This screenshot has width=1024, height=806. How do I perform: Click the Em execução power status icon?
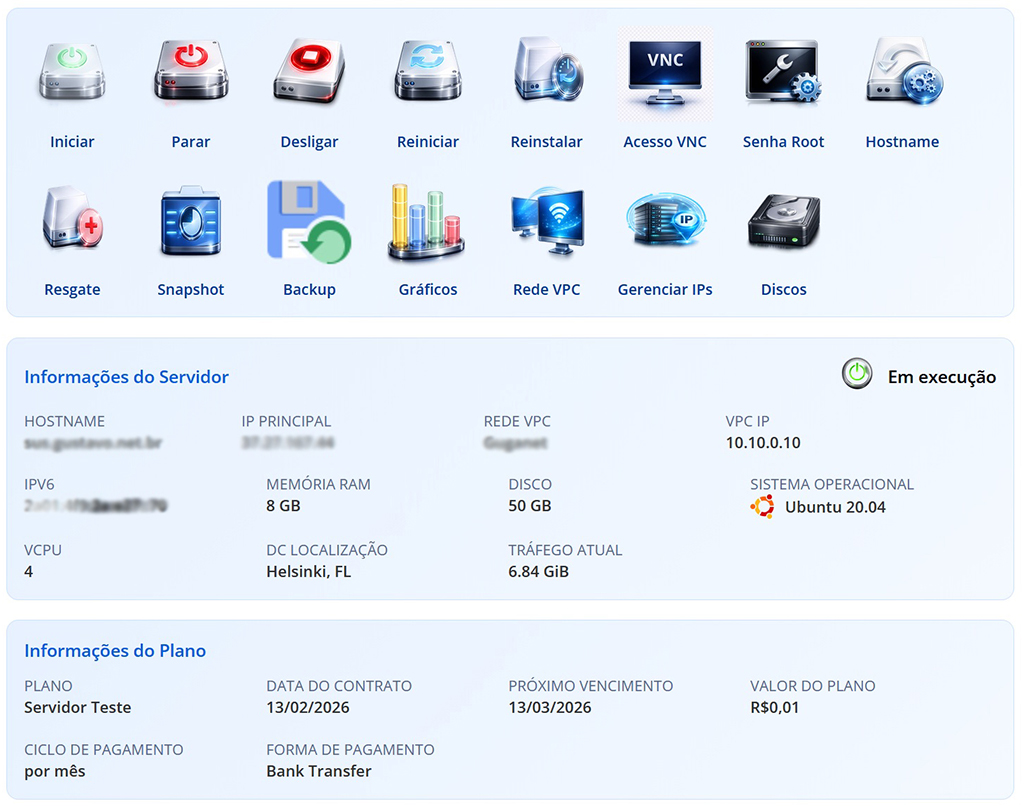pyautogui.click(x=857, y=374)
